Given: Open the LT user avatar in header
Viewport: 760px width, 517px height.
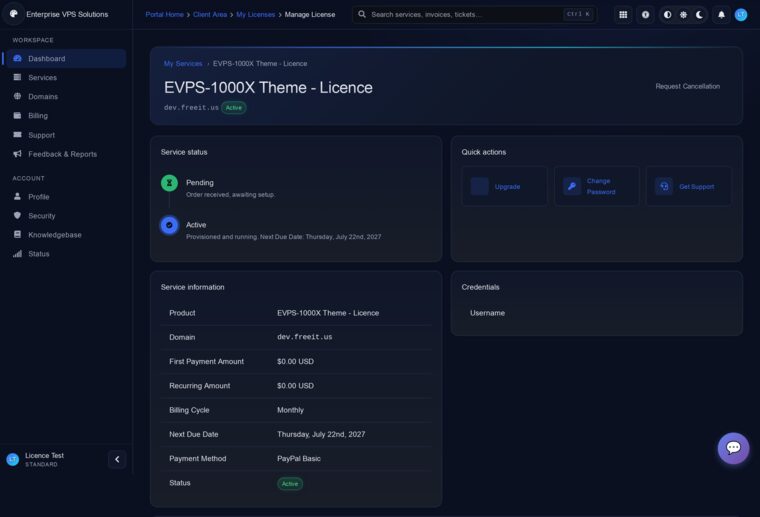Looking at the screenshot, I should coord(741,15).
